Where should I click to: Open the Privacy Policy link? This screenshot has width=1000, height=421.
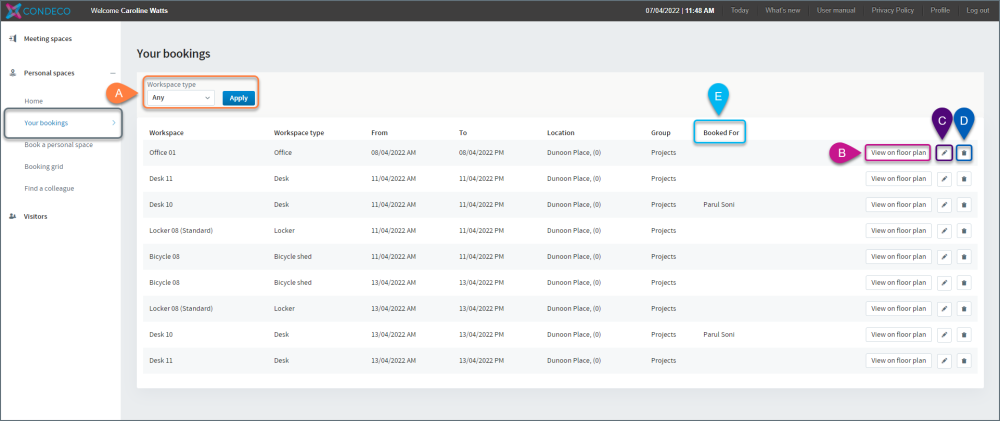click(x=893, y=11)
